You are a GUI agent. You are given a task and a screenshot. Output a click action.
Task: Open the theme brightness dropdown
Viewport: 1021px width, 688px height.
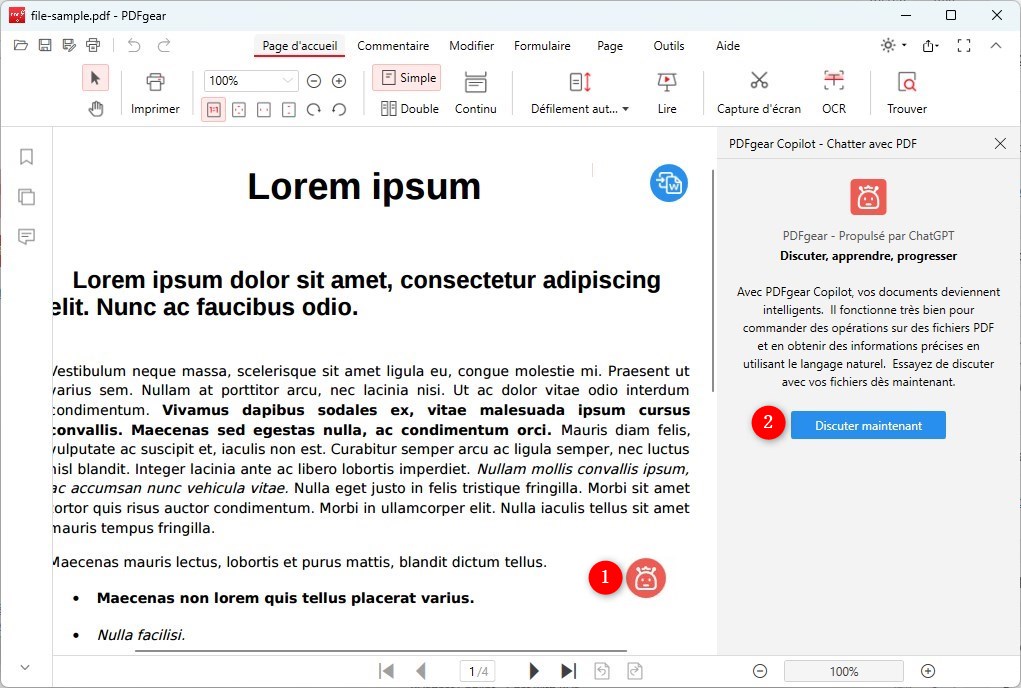coord(892,45)
